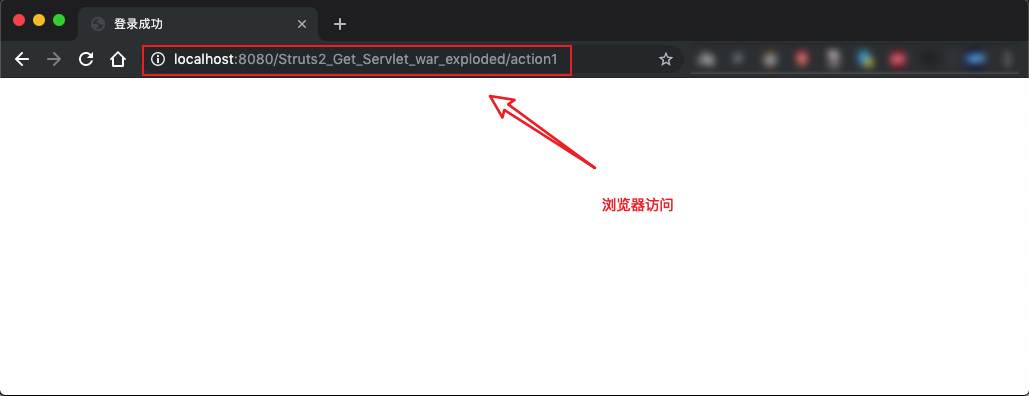The image size is (1029, 396).
Task: Go back to the previous page
Action: point(22,60)
